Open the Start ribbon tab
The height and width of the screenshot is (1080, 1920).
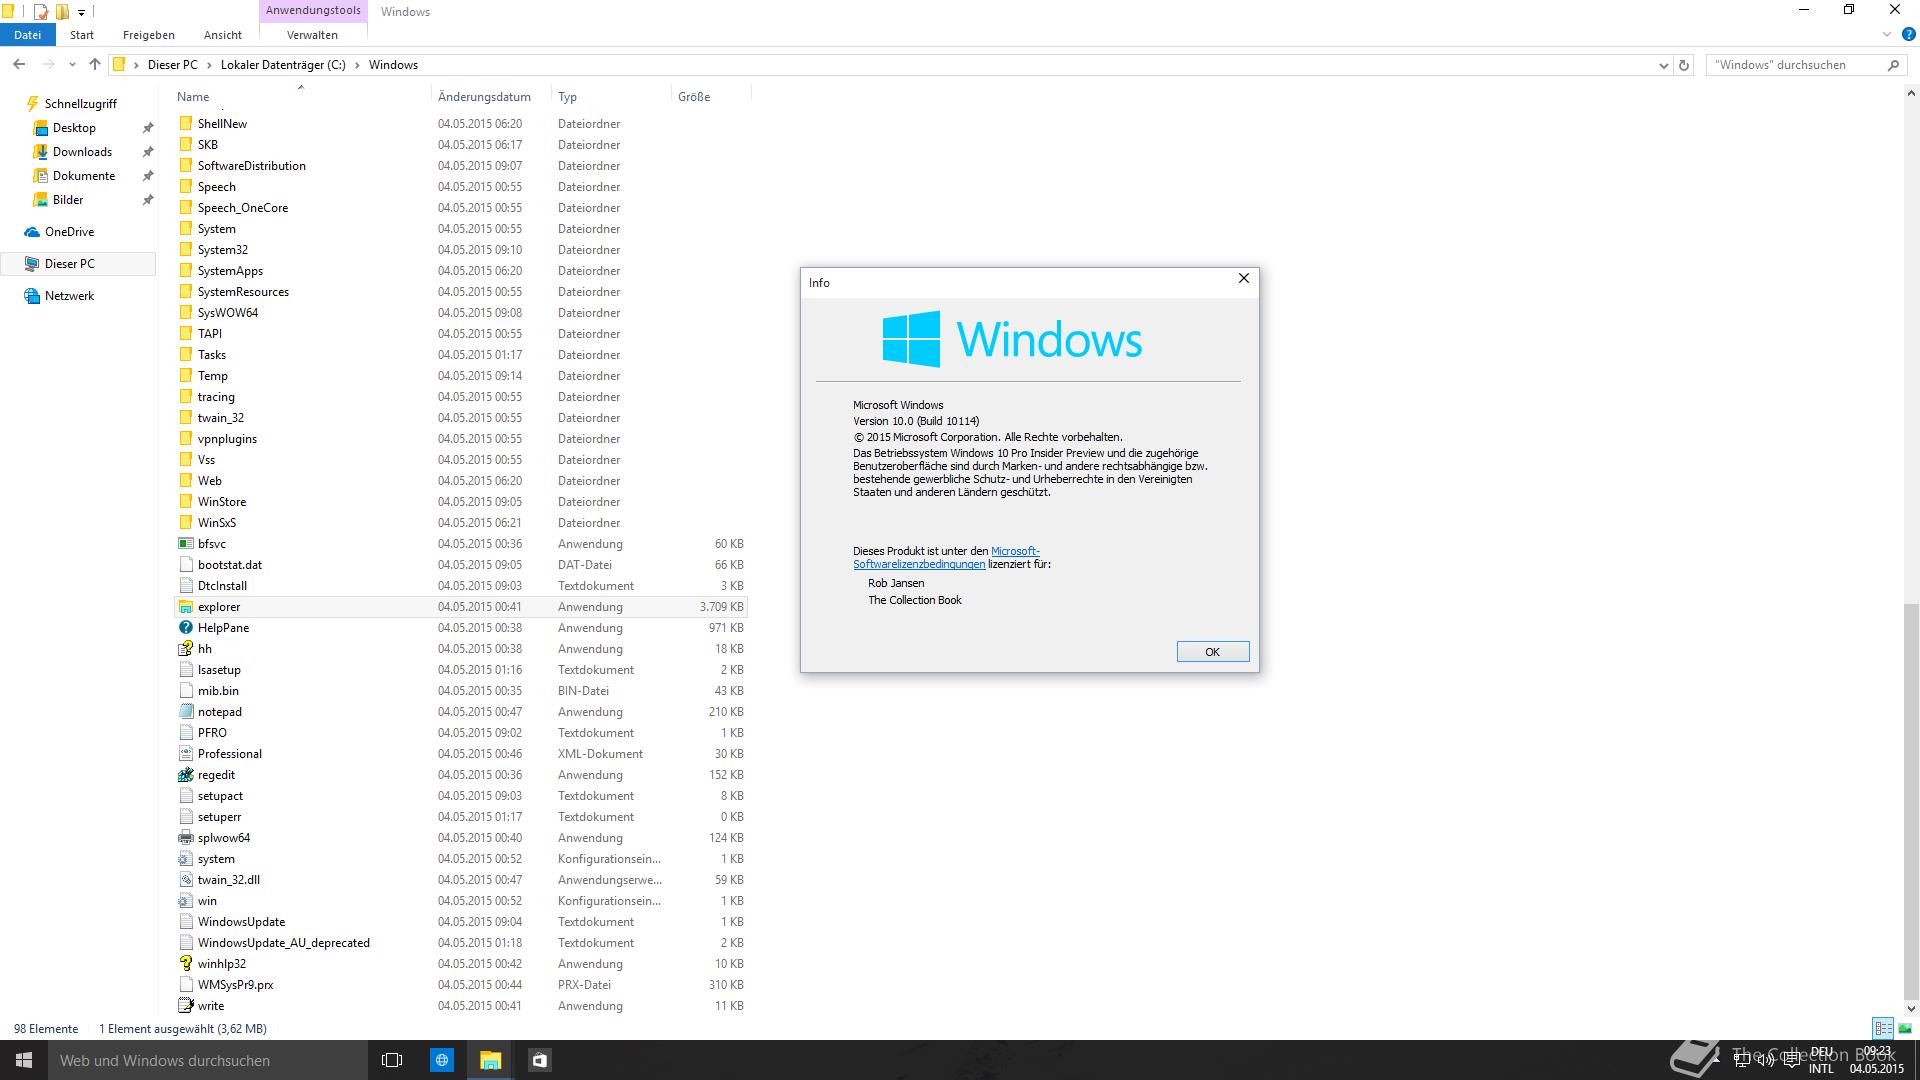click(82, 34)
